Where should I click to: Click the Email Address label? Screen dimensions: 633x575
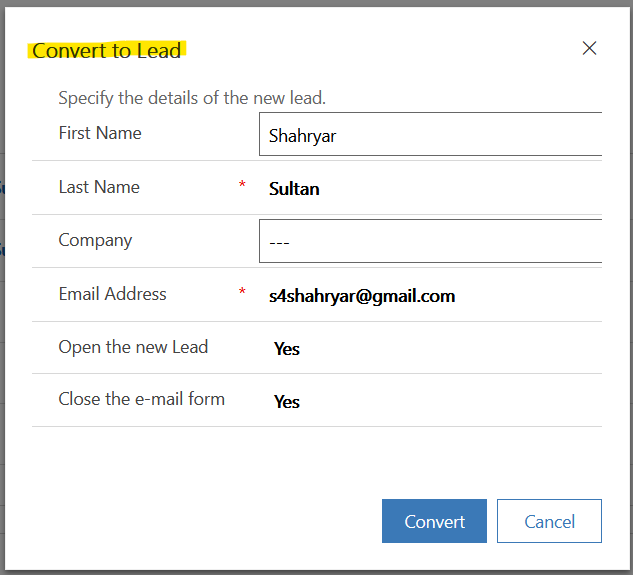pos(112,294)
